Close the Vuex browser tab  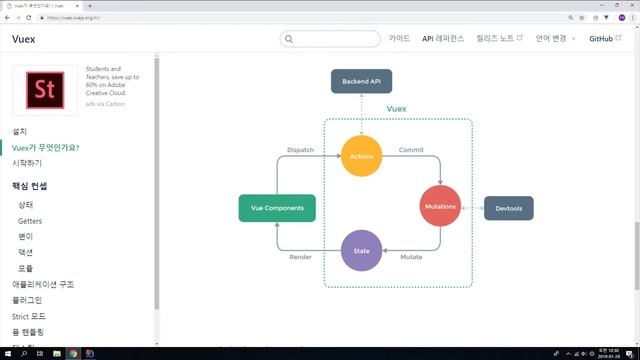(77, 6)
